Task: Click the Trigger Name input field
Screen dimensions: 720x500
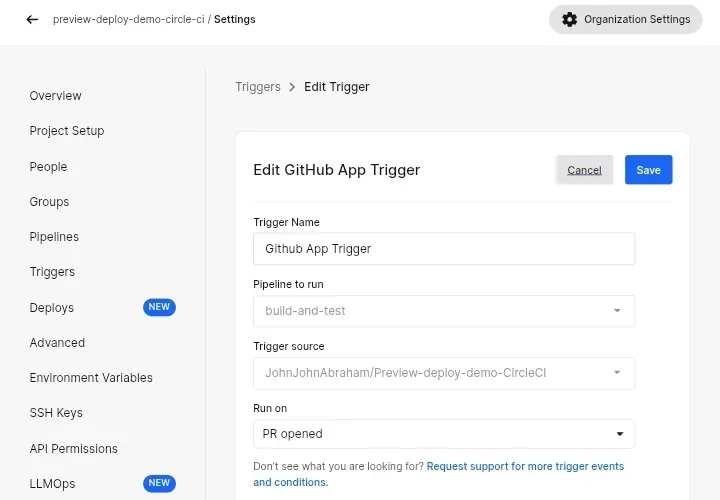Action: (444, 249)
